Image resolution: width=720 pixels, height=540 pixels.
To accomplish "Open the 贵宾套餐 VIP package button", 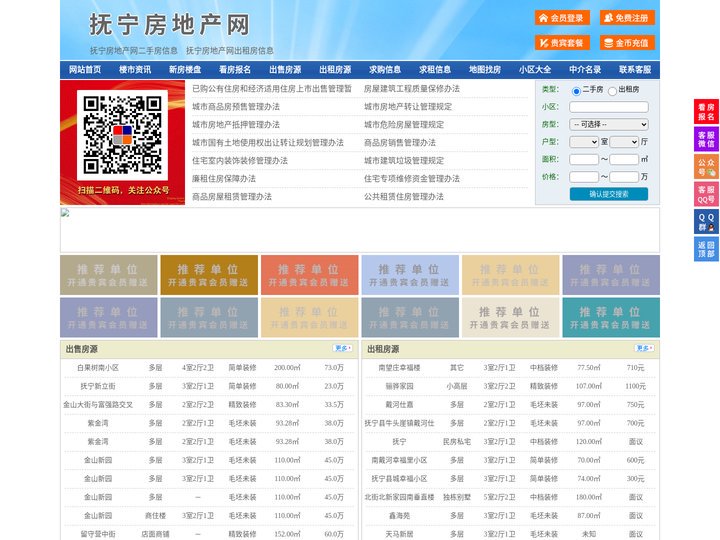I will [562, 43].
